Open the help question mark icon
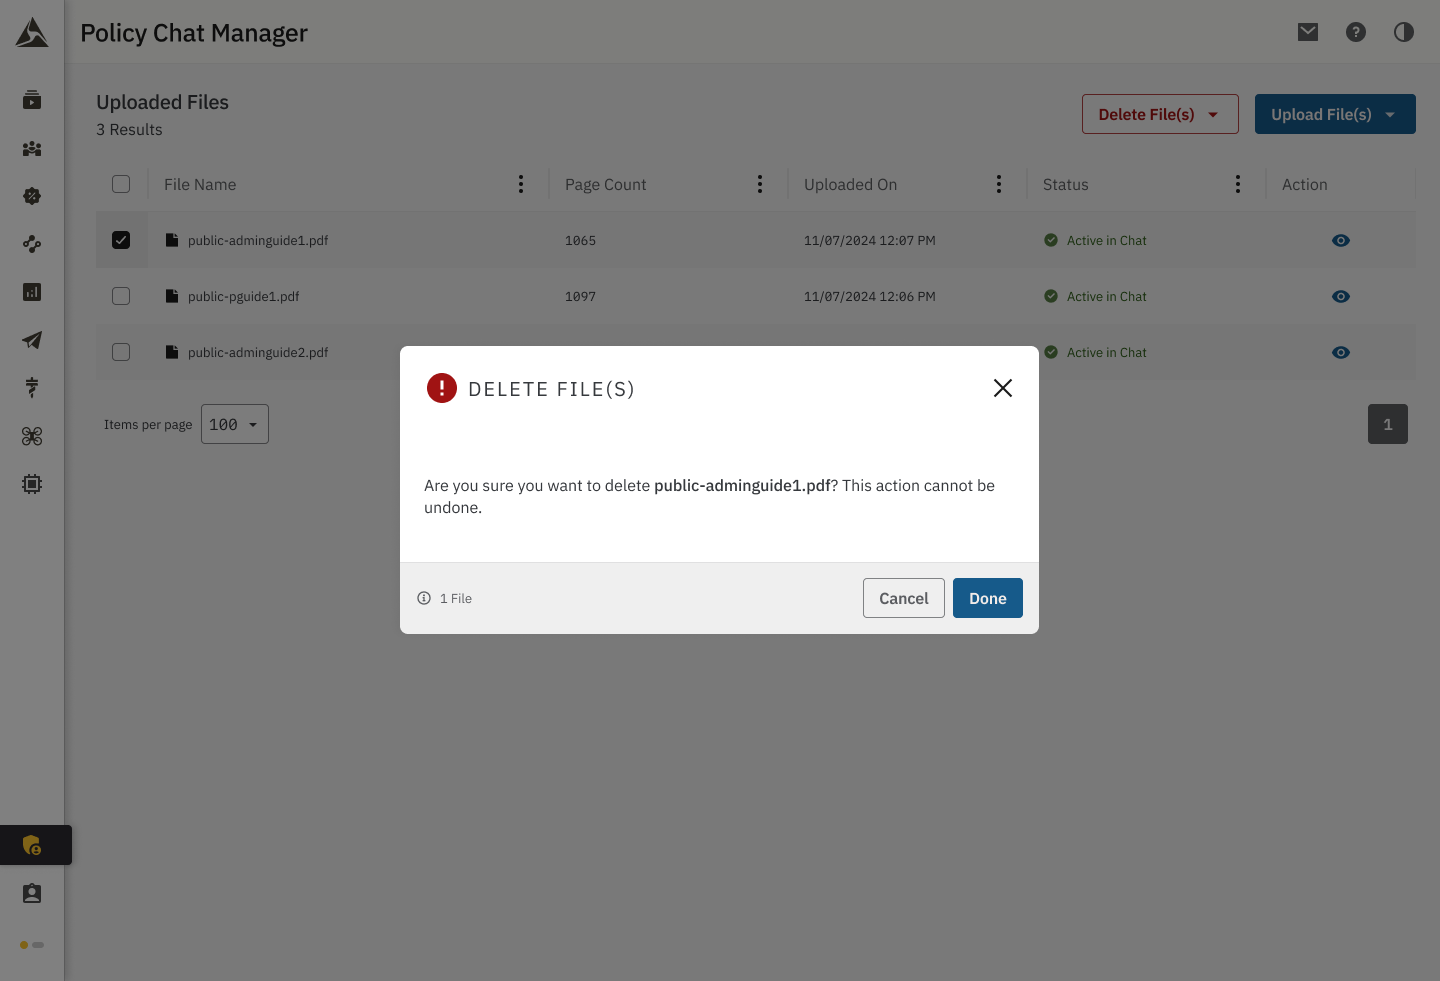The height and width of the screenshot is (981, 1440). 1356,32
